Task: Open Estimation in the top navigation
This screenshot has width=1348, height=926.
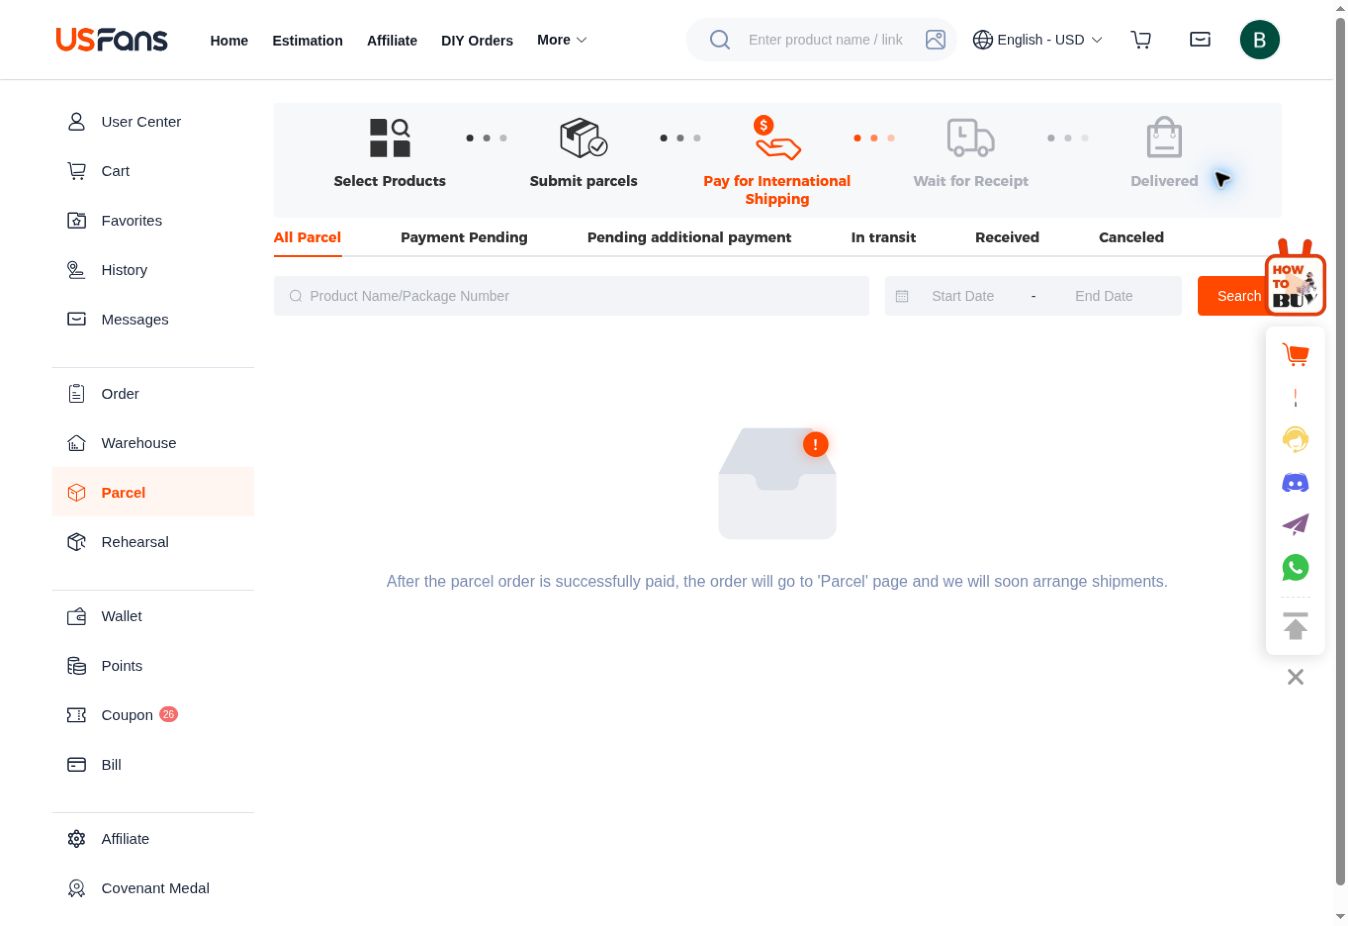Action: tap(307, 40)
